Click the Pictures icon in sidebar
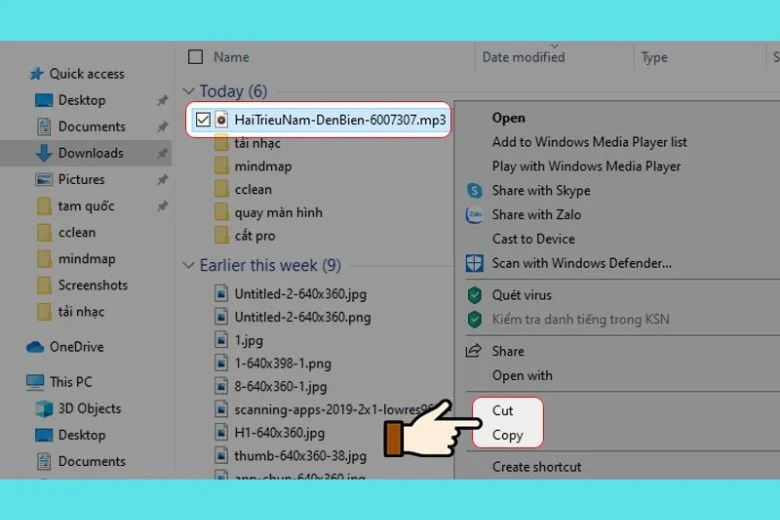Screen dimensions: 780x520 click(44, 180)
